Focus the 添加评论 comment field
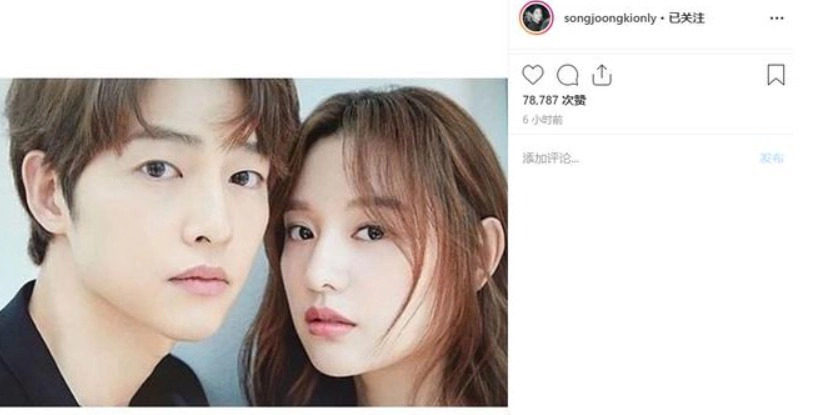815x415 pixels. point(637,159)
